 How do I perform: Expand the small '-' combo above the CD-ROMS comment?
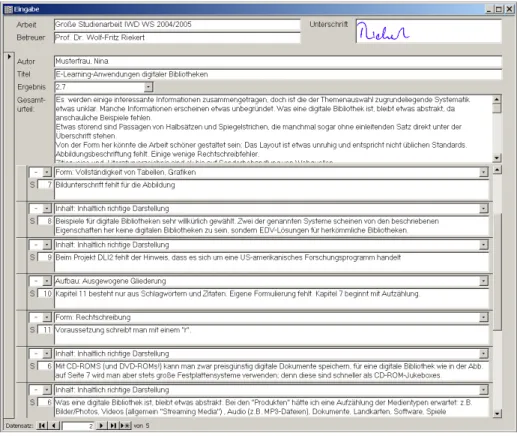click(47, 354)
